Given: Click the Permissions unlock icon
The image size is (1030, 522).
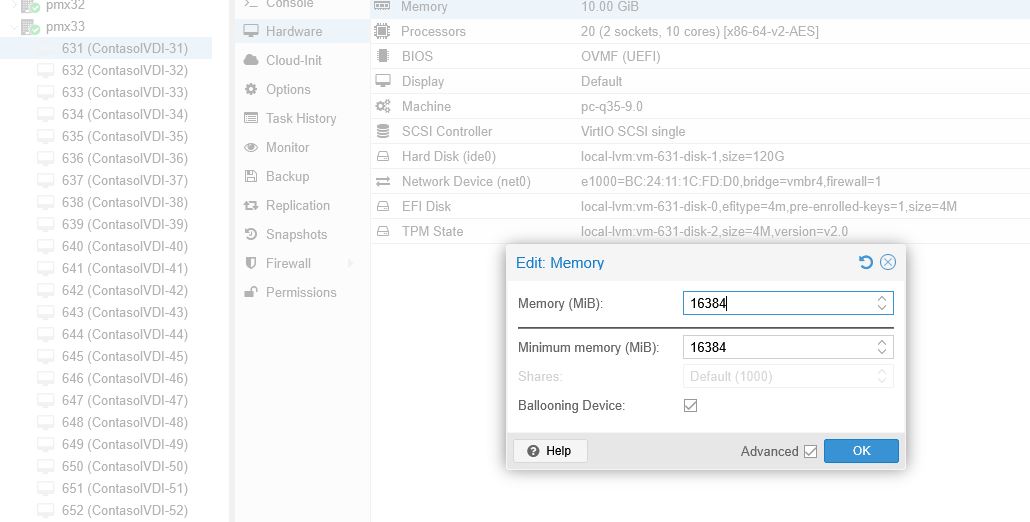Looking at the screenshot, I should click(x=250, y=292).
